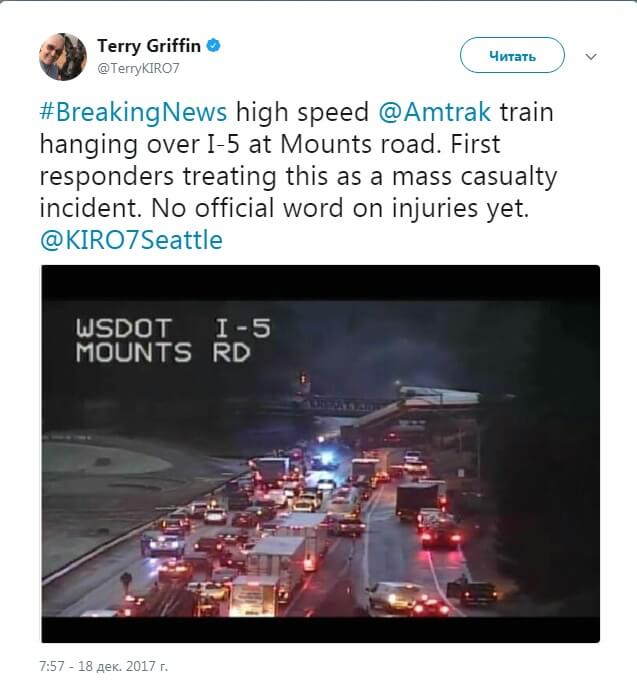Open the WSDOT traffic camera image

click(321, 454)
